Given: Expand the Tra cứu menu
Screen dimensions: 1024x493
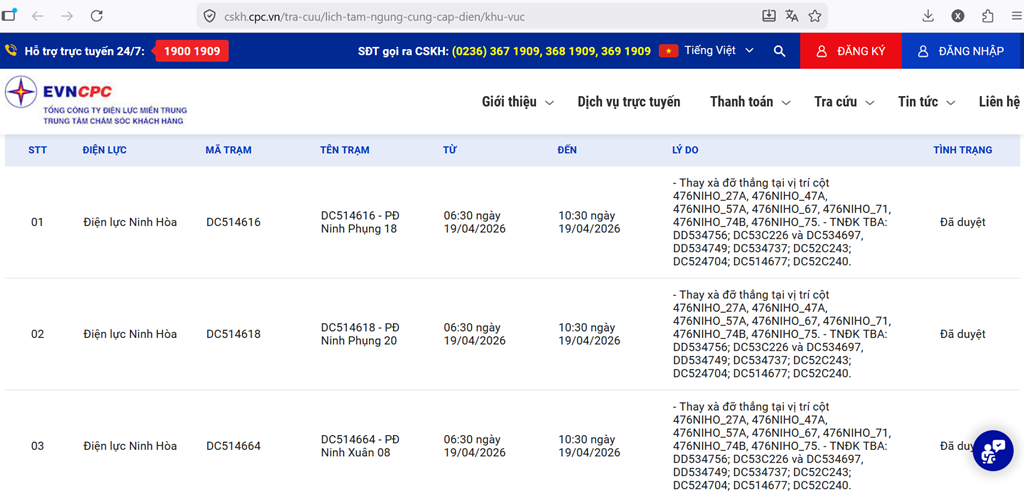Looking at the screenshot, I should coord(844,102).
